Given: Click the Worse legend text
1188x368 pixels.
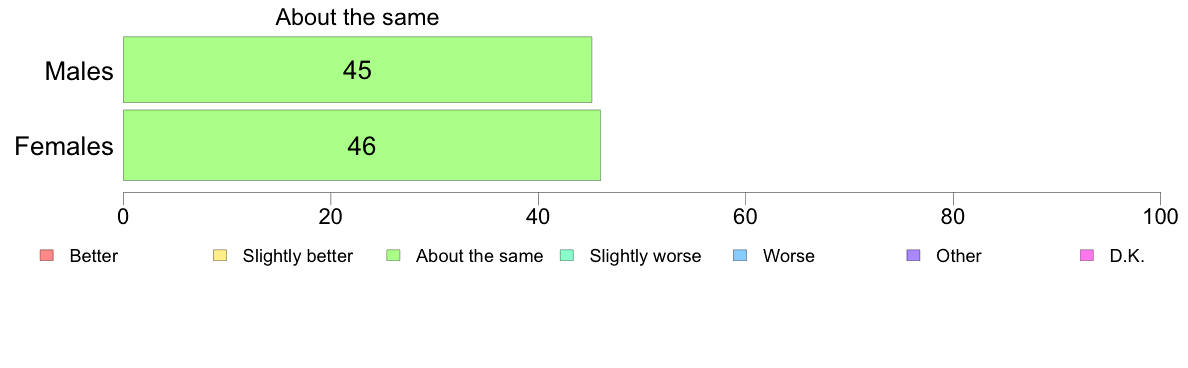Looking at the screenshot, I should 789,256.
